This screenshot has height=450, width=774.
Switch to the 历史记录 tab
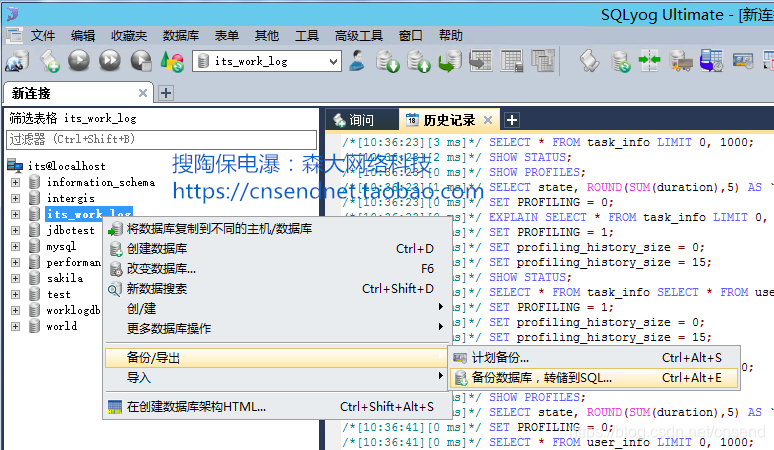click(449, 120)
